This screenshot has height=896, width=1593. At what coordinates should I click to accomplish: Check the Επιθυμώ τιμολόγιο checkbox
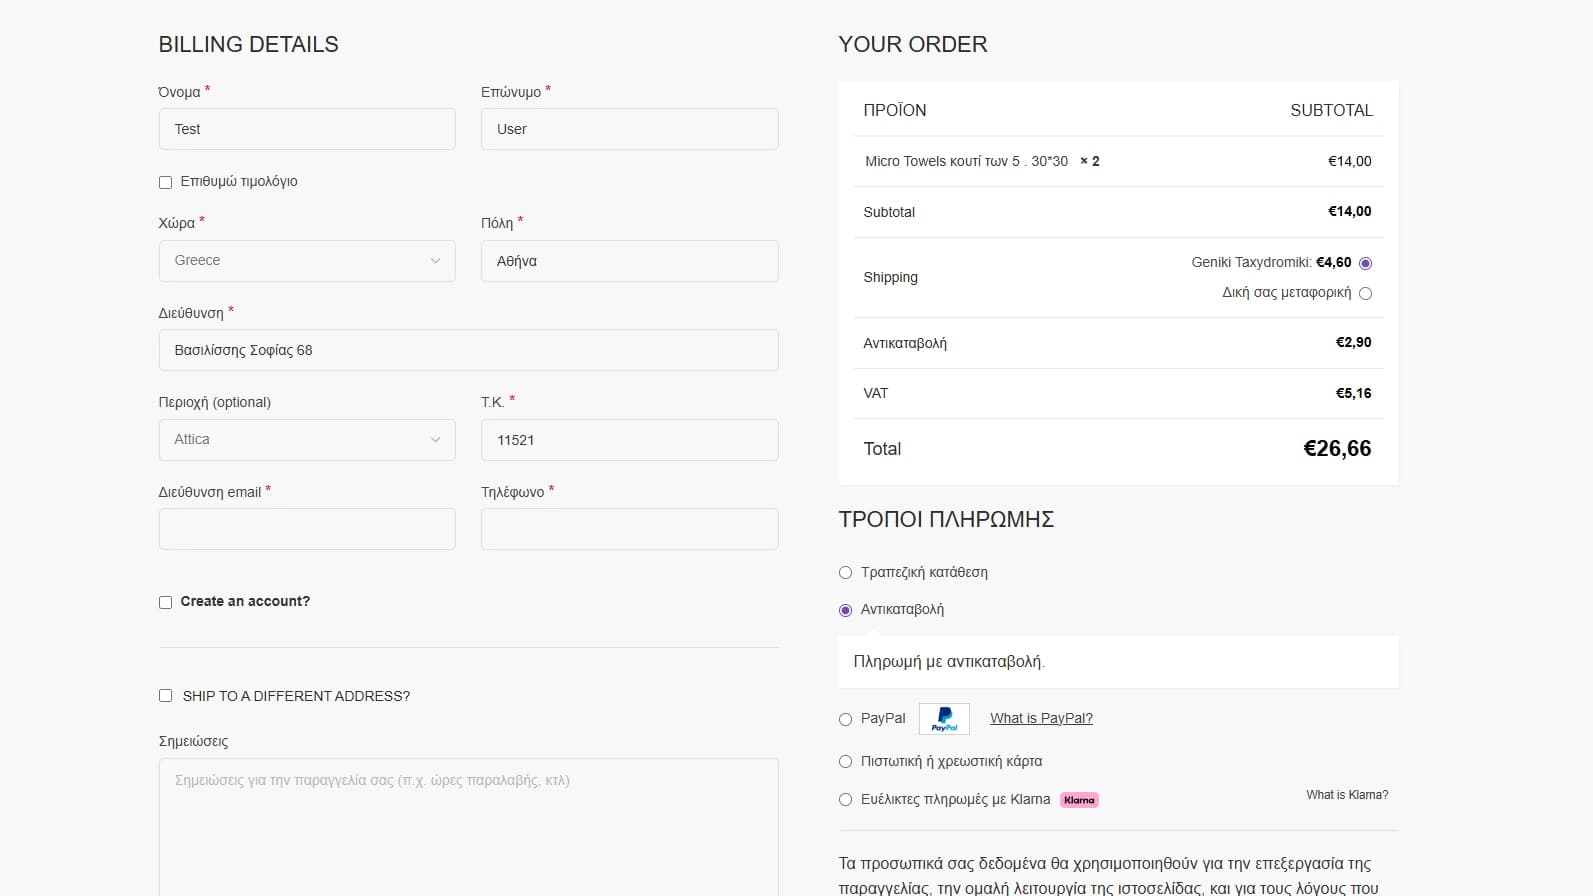(x=165, y=182)
